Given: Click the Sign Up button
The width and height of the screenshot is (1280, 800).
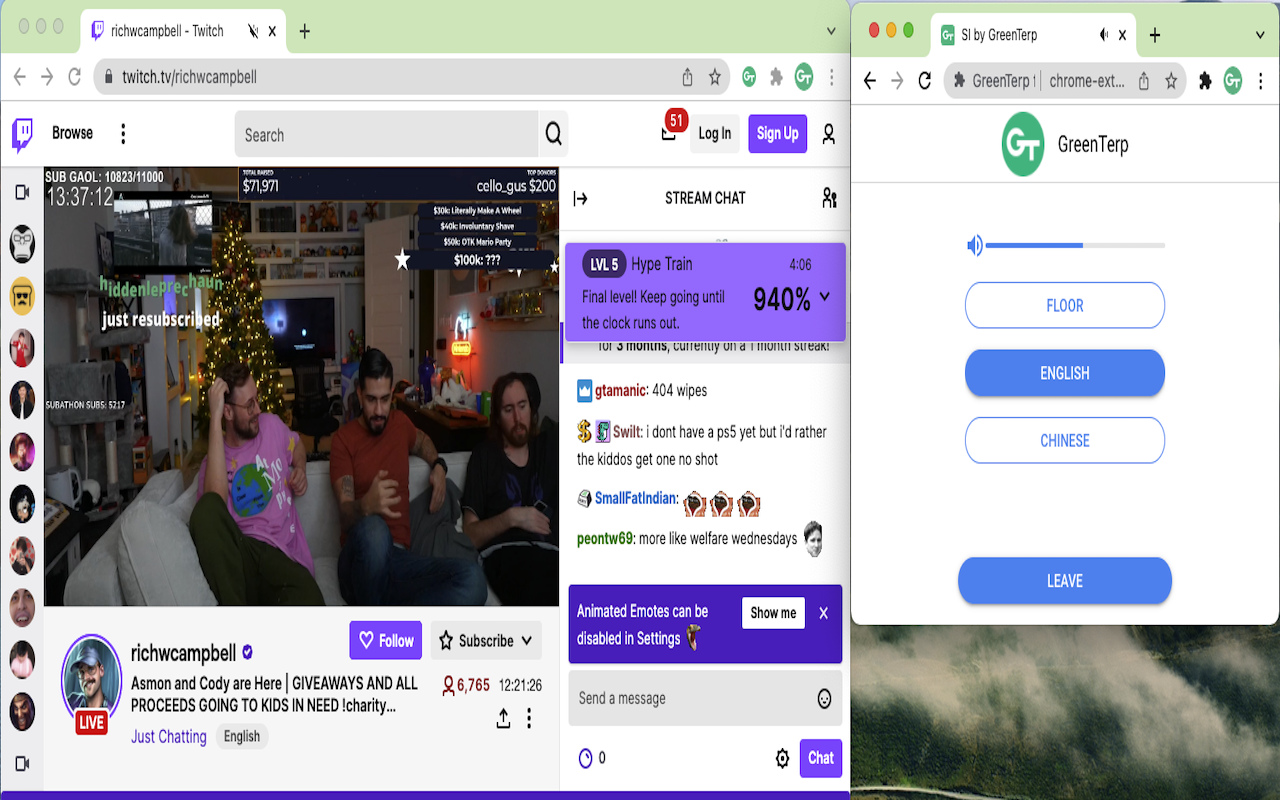Looking at the screenshot, I should pyautogui.click(x=777, y=134).
